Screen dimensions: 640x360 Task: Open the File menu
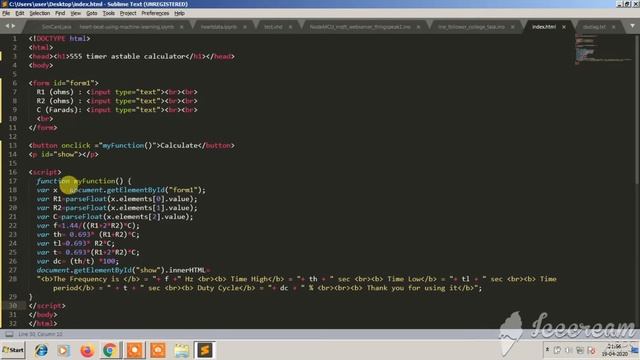point(6,13)
